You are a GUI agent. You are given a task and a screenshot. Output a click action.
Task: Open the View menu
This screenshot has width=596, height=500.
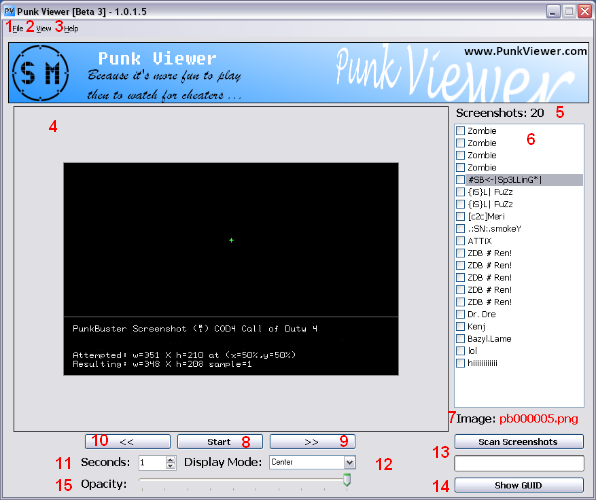[44, 29]
